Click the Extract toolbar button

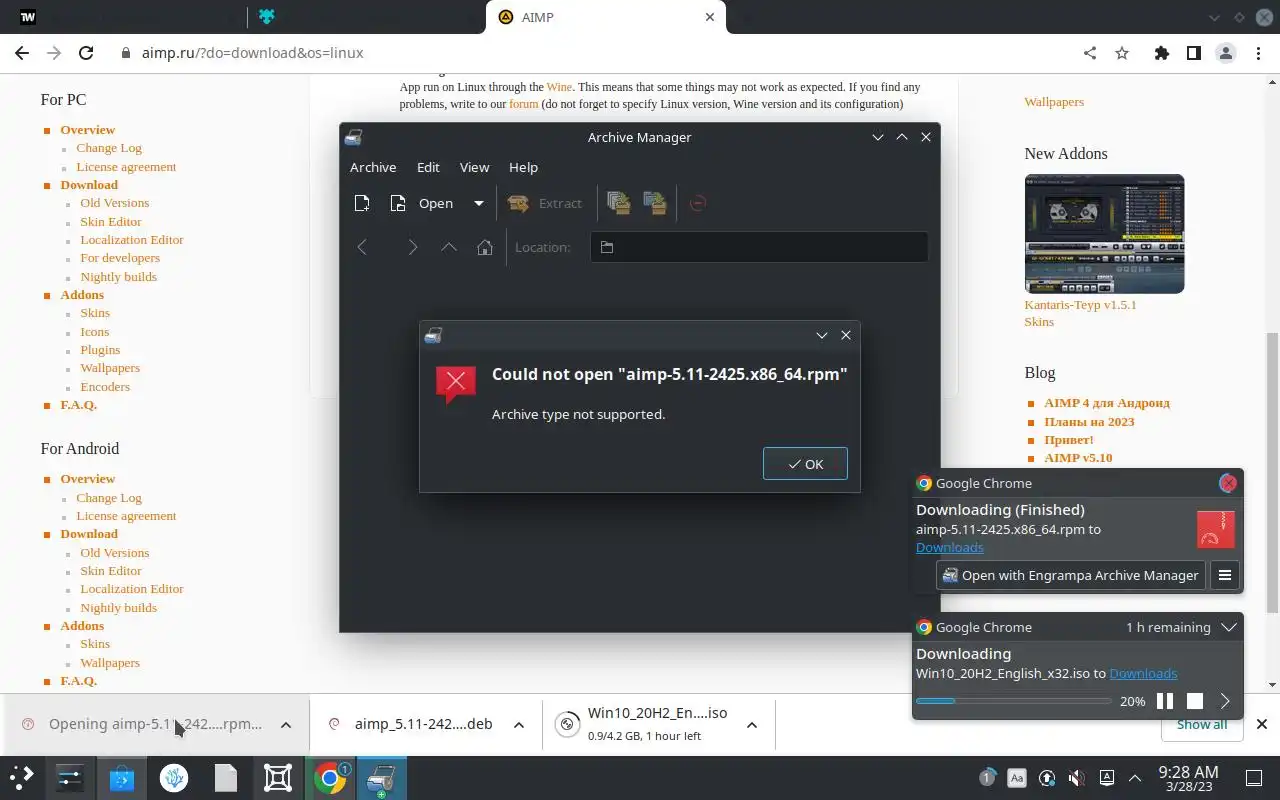point(544,203)
